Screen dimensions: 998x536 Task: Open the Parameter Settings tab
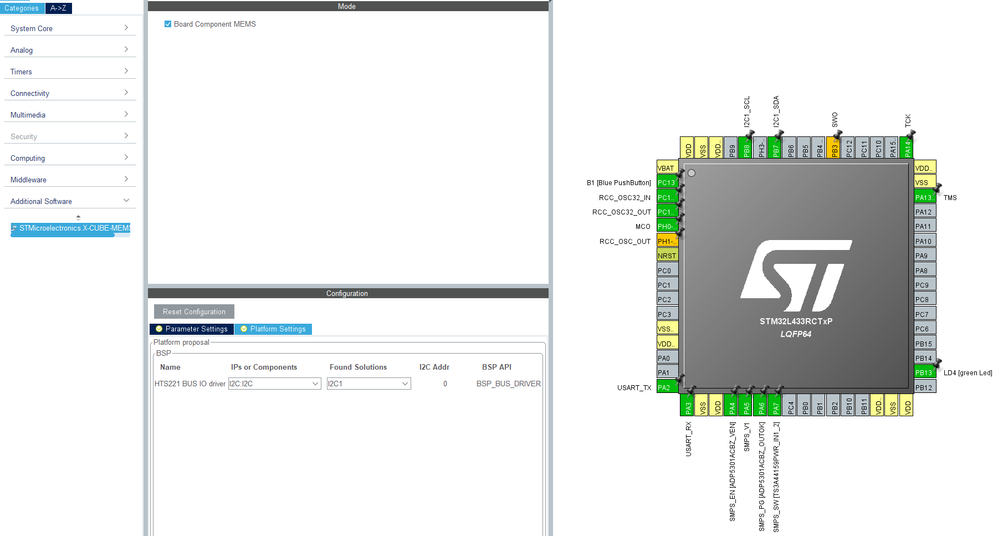[192, 329]
